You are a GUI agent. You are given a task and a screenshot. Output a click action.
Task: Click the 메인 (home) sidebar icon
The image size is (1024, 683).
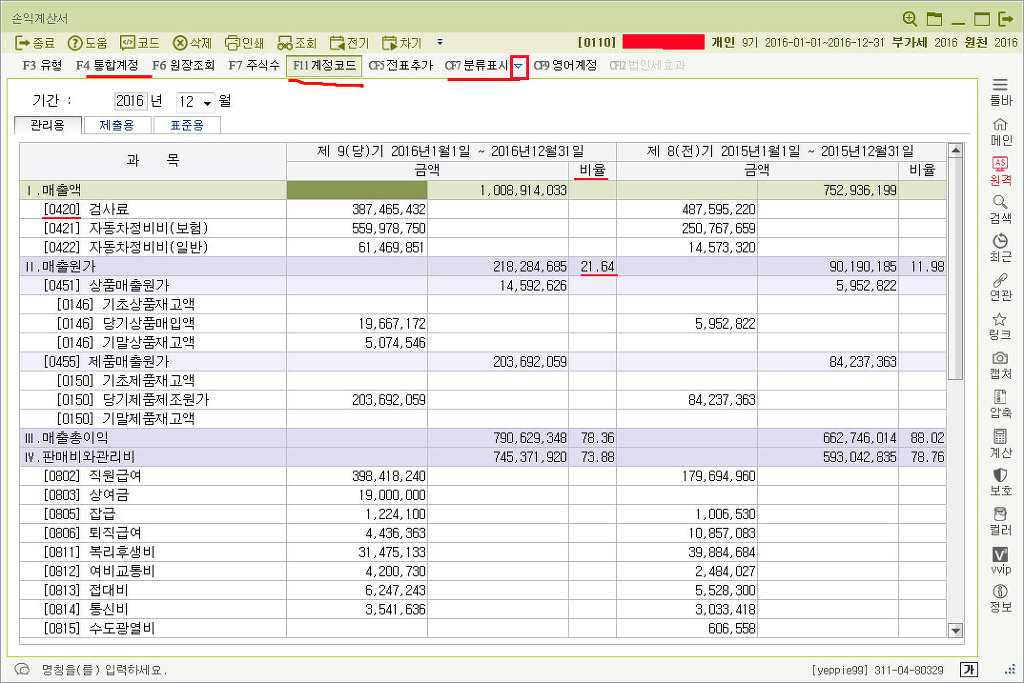[1000, 125]
